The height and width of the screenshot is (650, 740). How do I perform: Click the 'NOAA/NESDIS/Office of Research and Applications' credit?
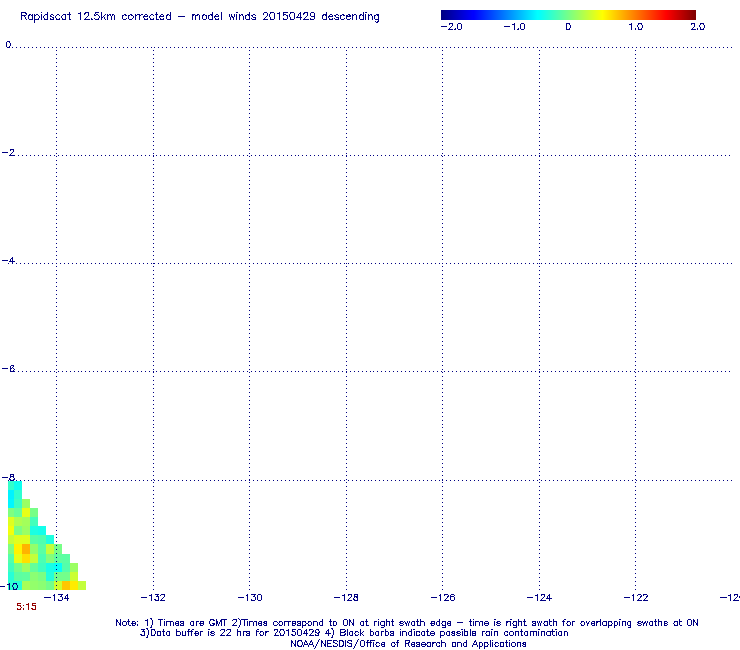click(x=408, y=644)
